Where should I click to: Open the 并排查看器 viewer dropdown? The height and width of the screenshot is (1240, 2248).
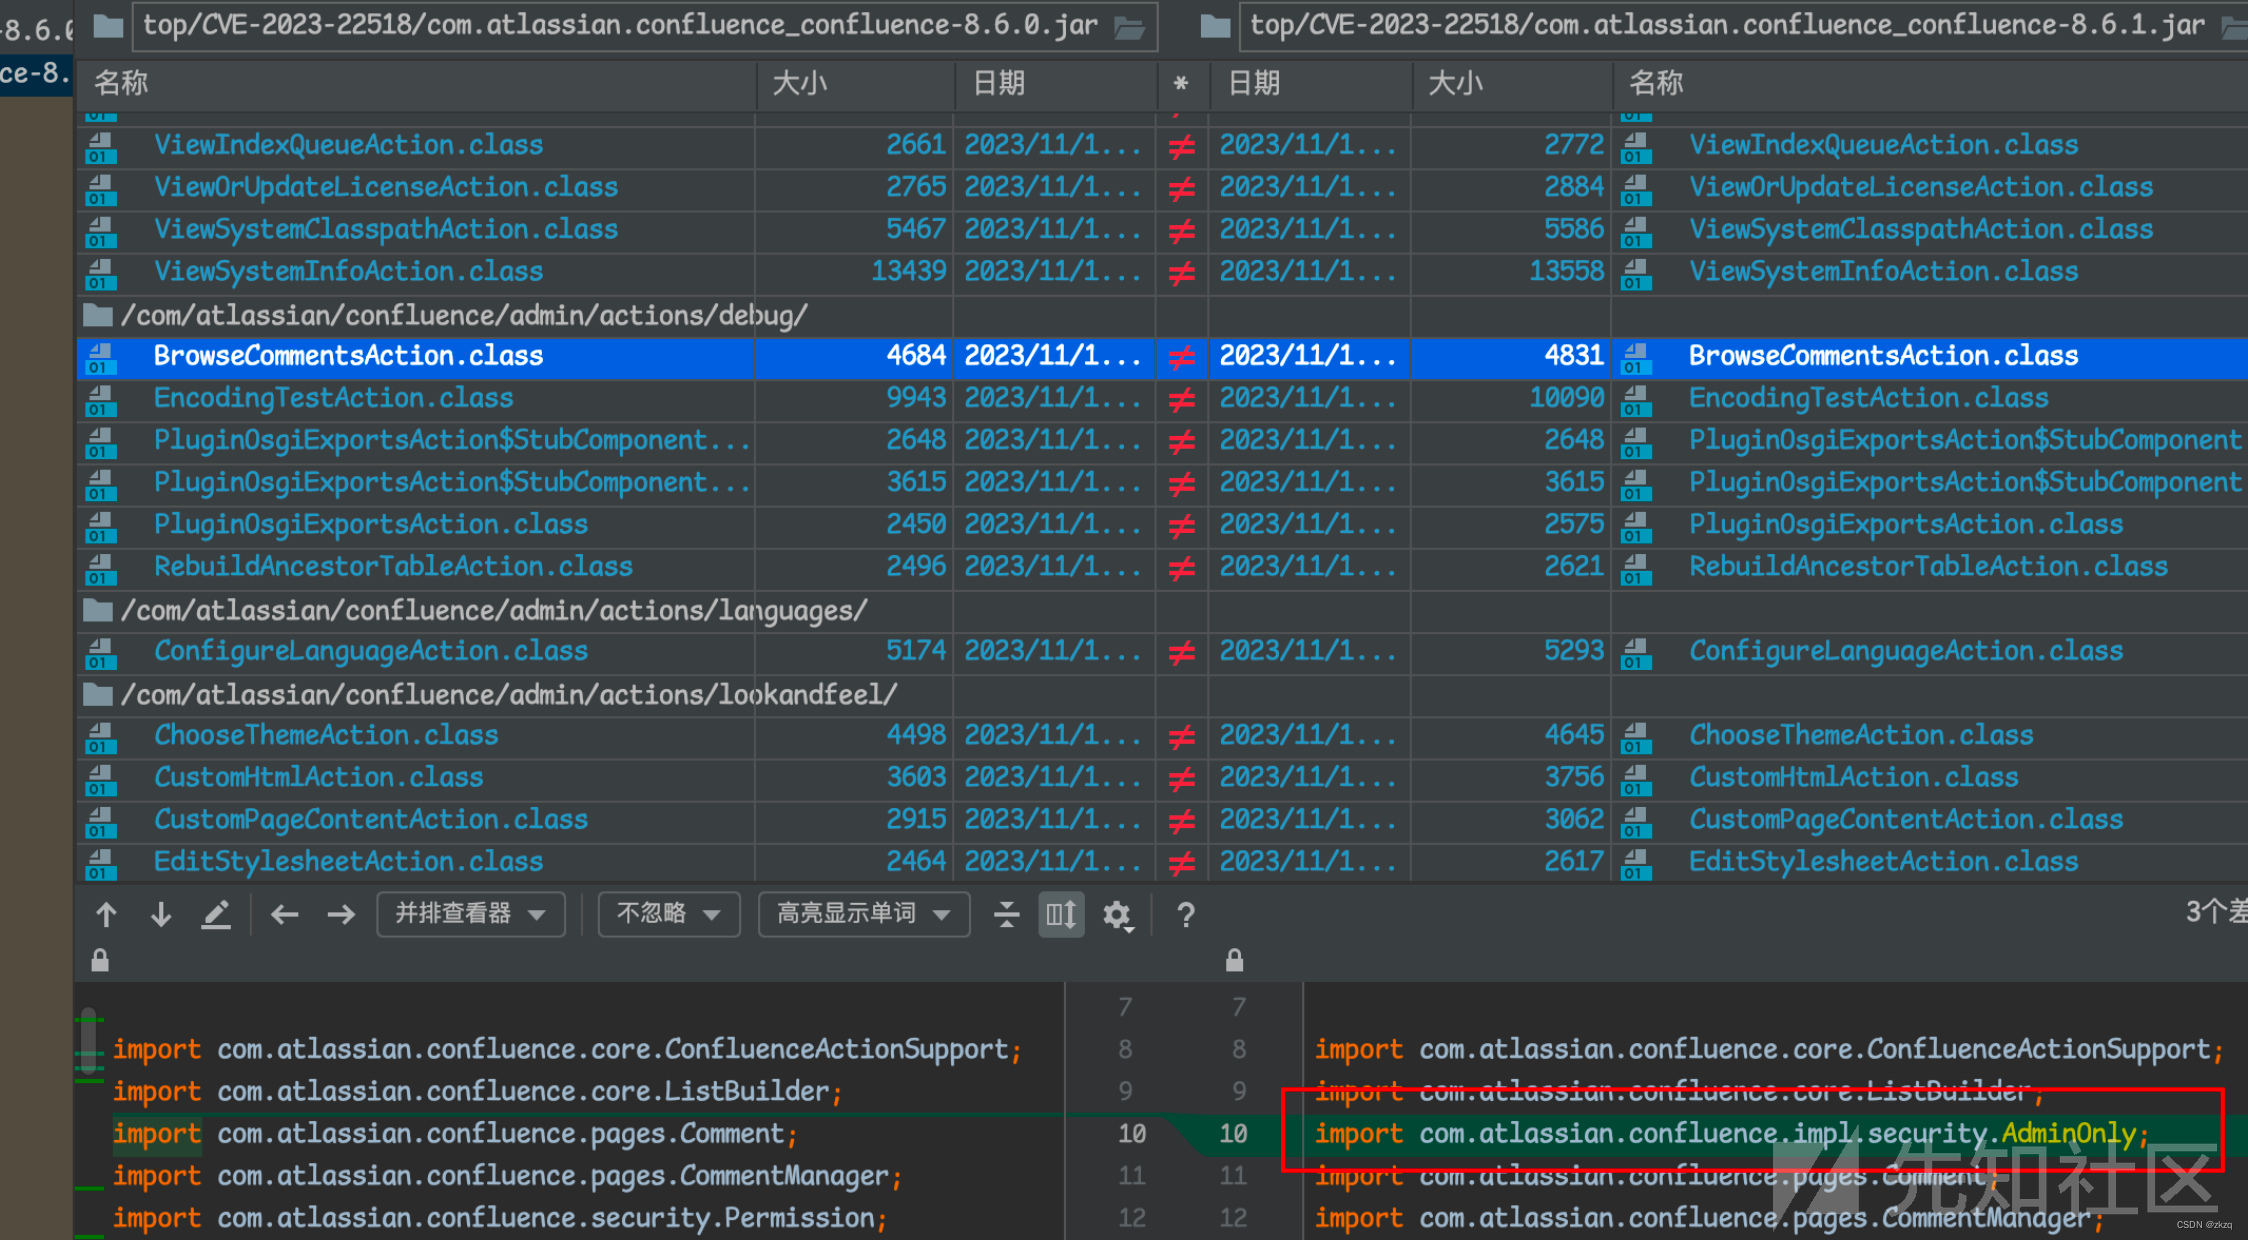click(470, 914)
